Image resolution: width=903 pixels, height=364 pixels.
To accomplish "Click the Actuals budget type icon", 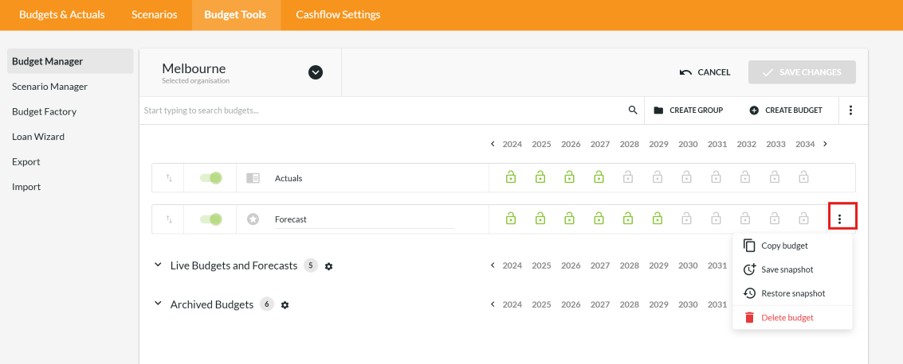I will tap(253, 178).
